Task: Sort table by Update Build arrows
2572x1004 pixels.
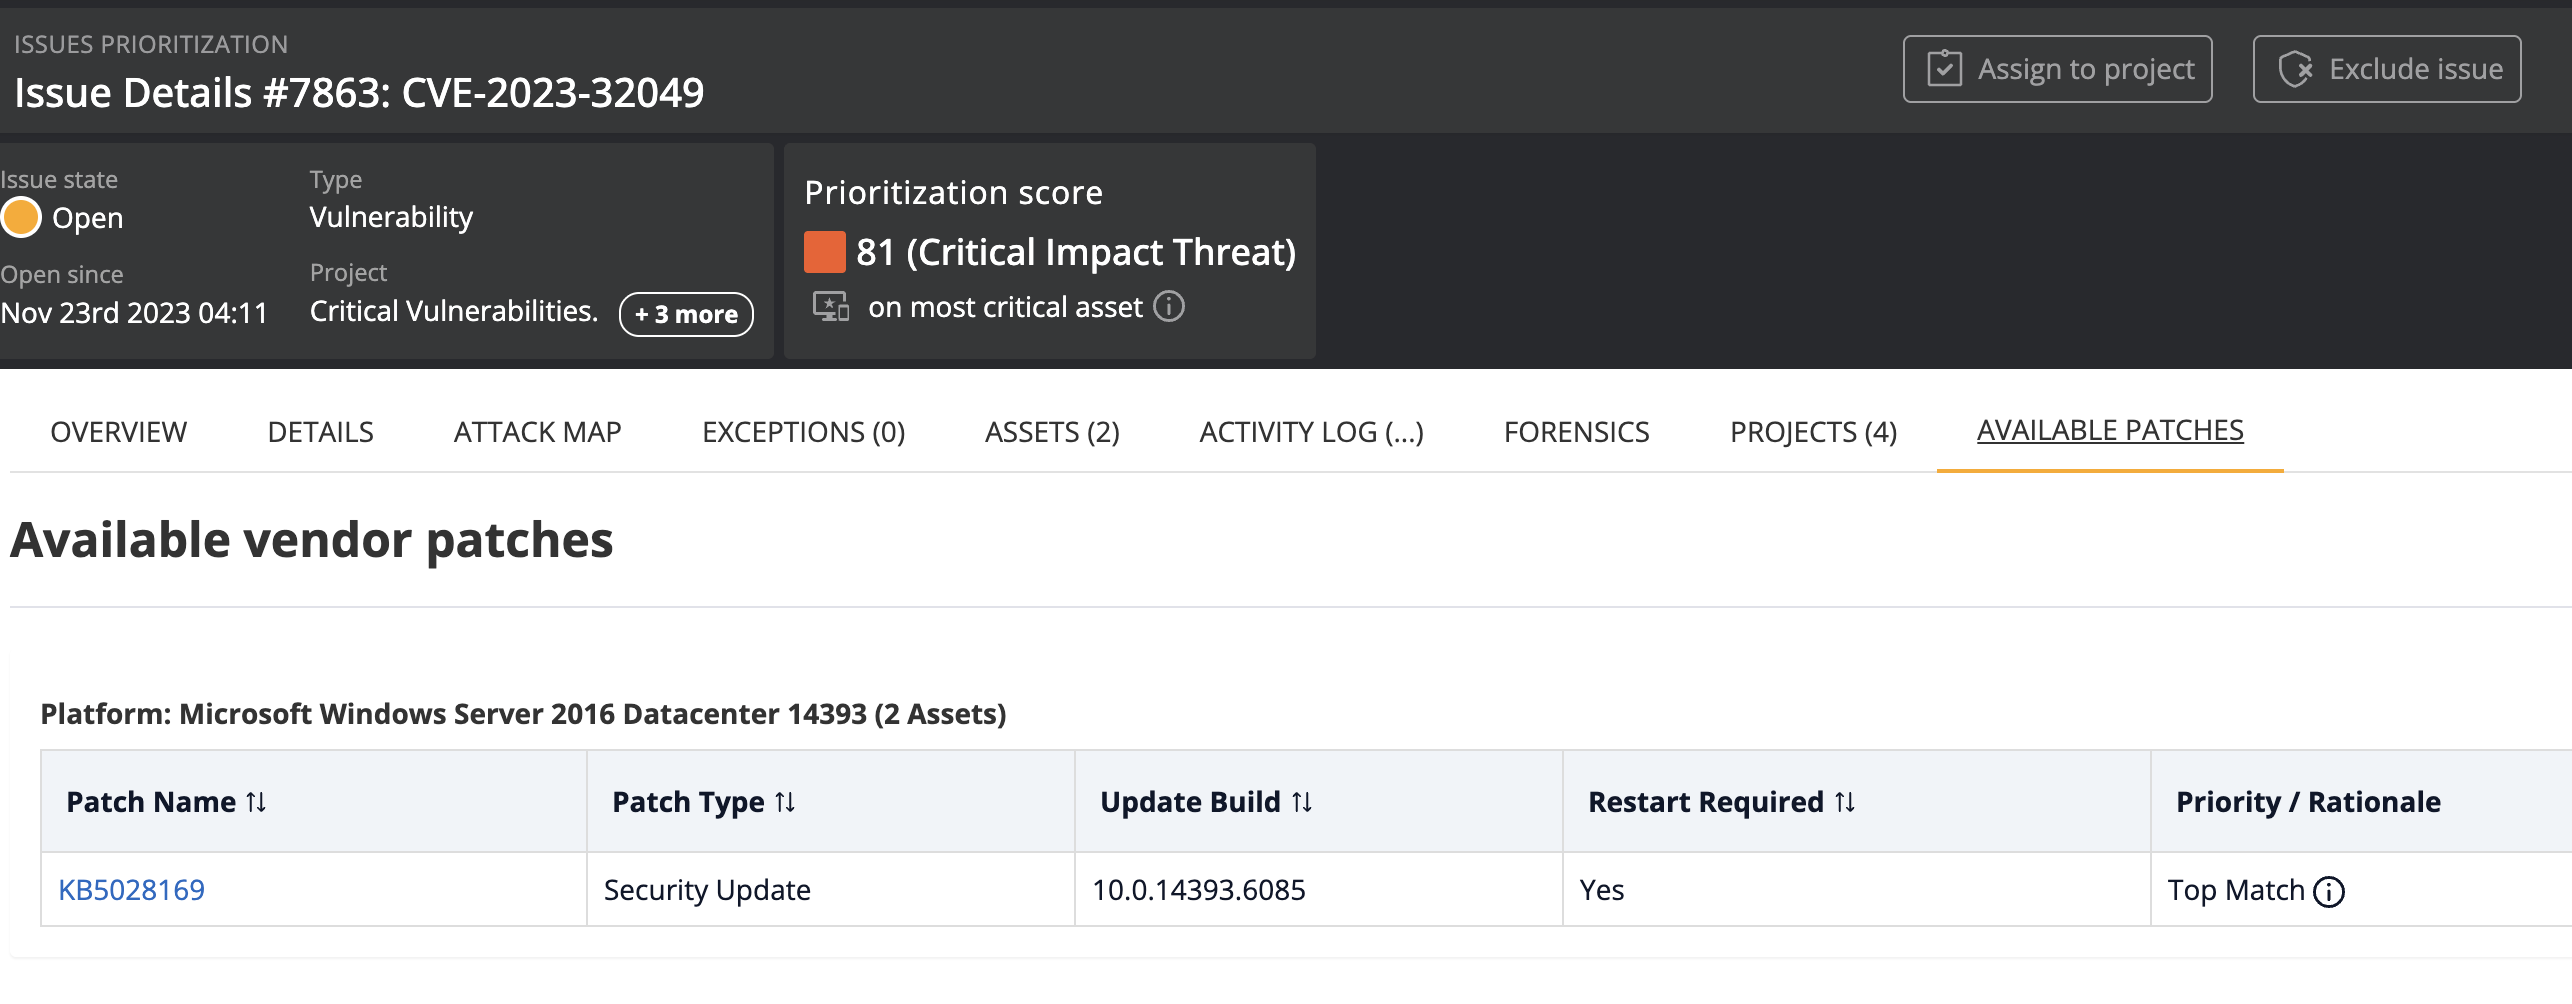Action: tap(1302, 802)
